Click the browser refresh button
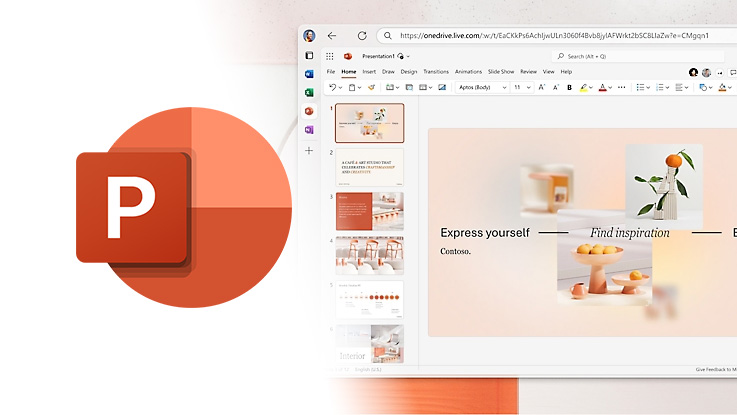Screen dimensions: 737x415 tap(361, 36)
